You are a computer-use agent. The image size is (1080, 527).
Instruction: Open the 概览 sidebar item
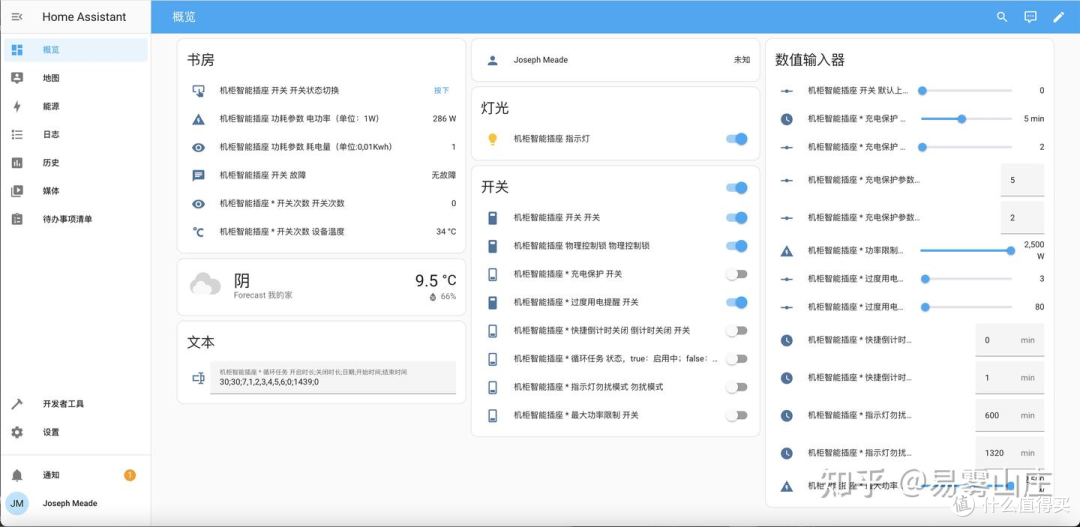76,50
